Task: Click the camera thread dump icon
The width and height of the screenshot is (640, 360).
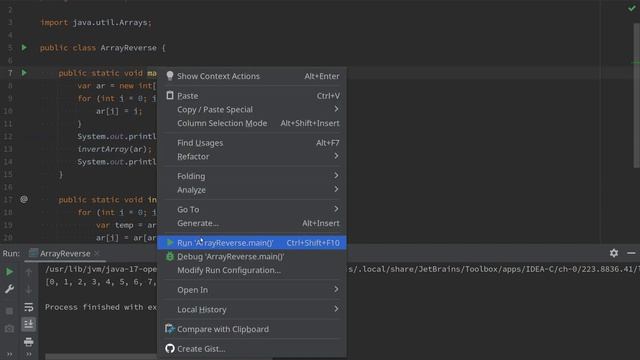Action: click(x=9, y=329)
